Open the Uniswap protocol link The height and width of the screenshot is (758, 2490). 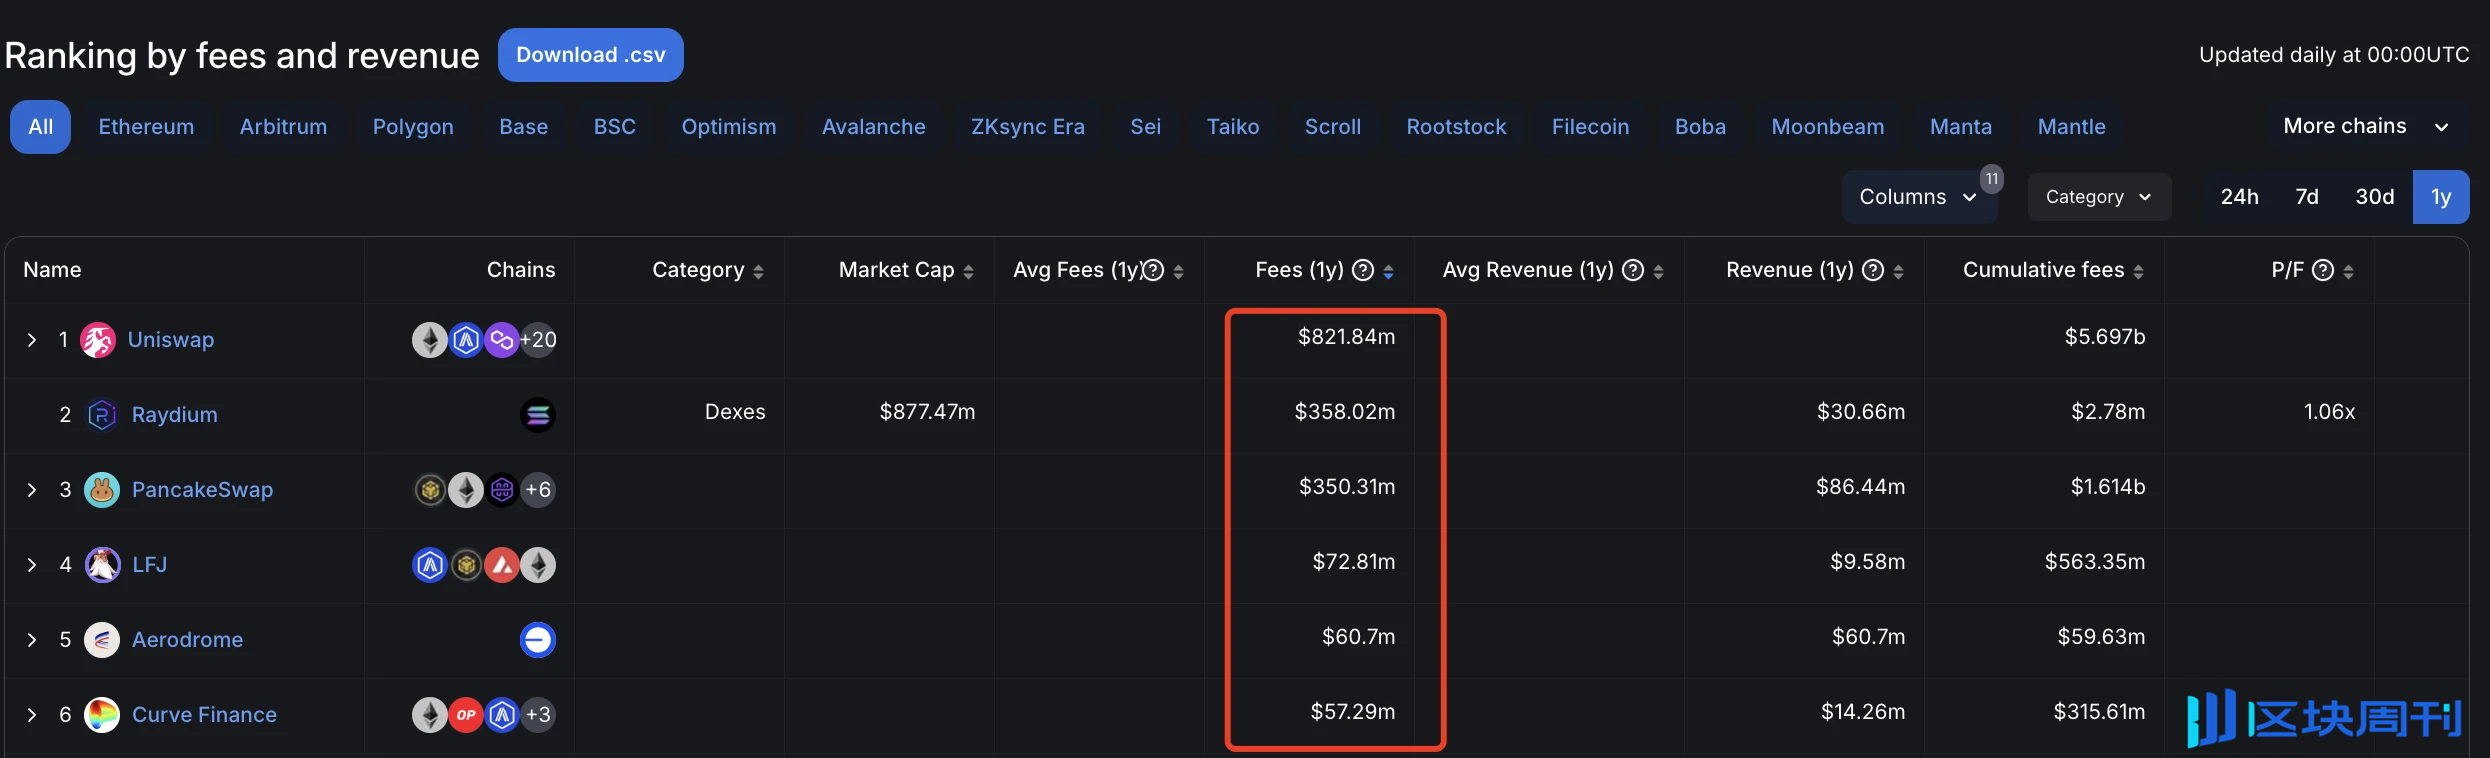point(171,340)
